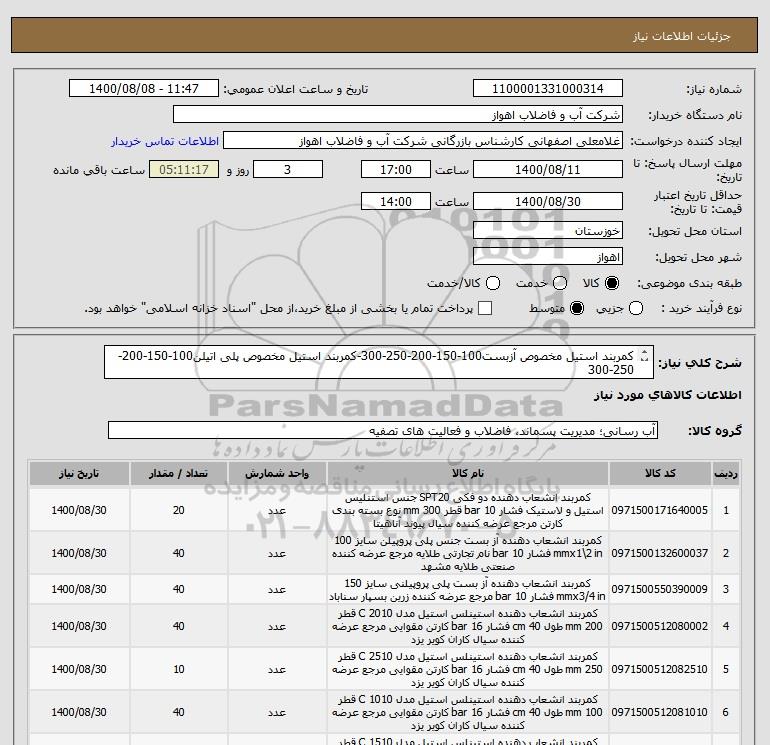Select the کالا radio button
This screenshot has height=745, width=770.
(612, 283)
